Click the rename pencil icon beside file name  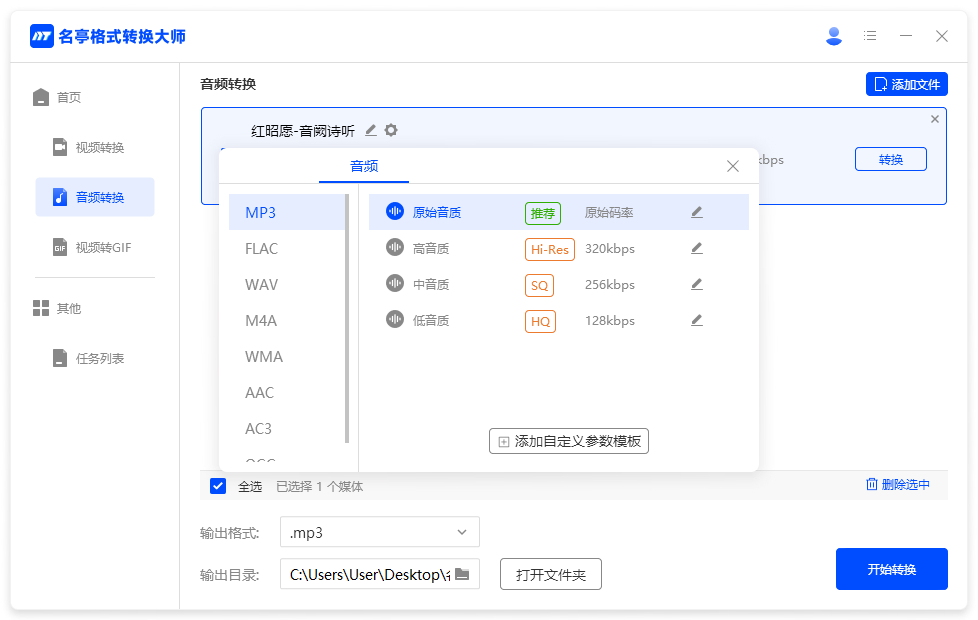pos(371,130)
